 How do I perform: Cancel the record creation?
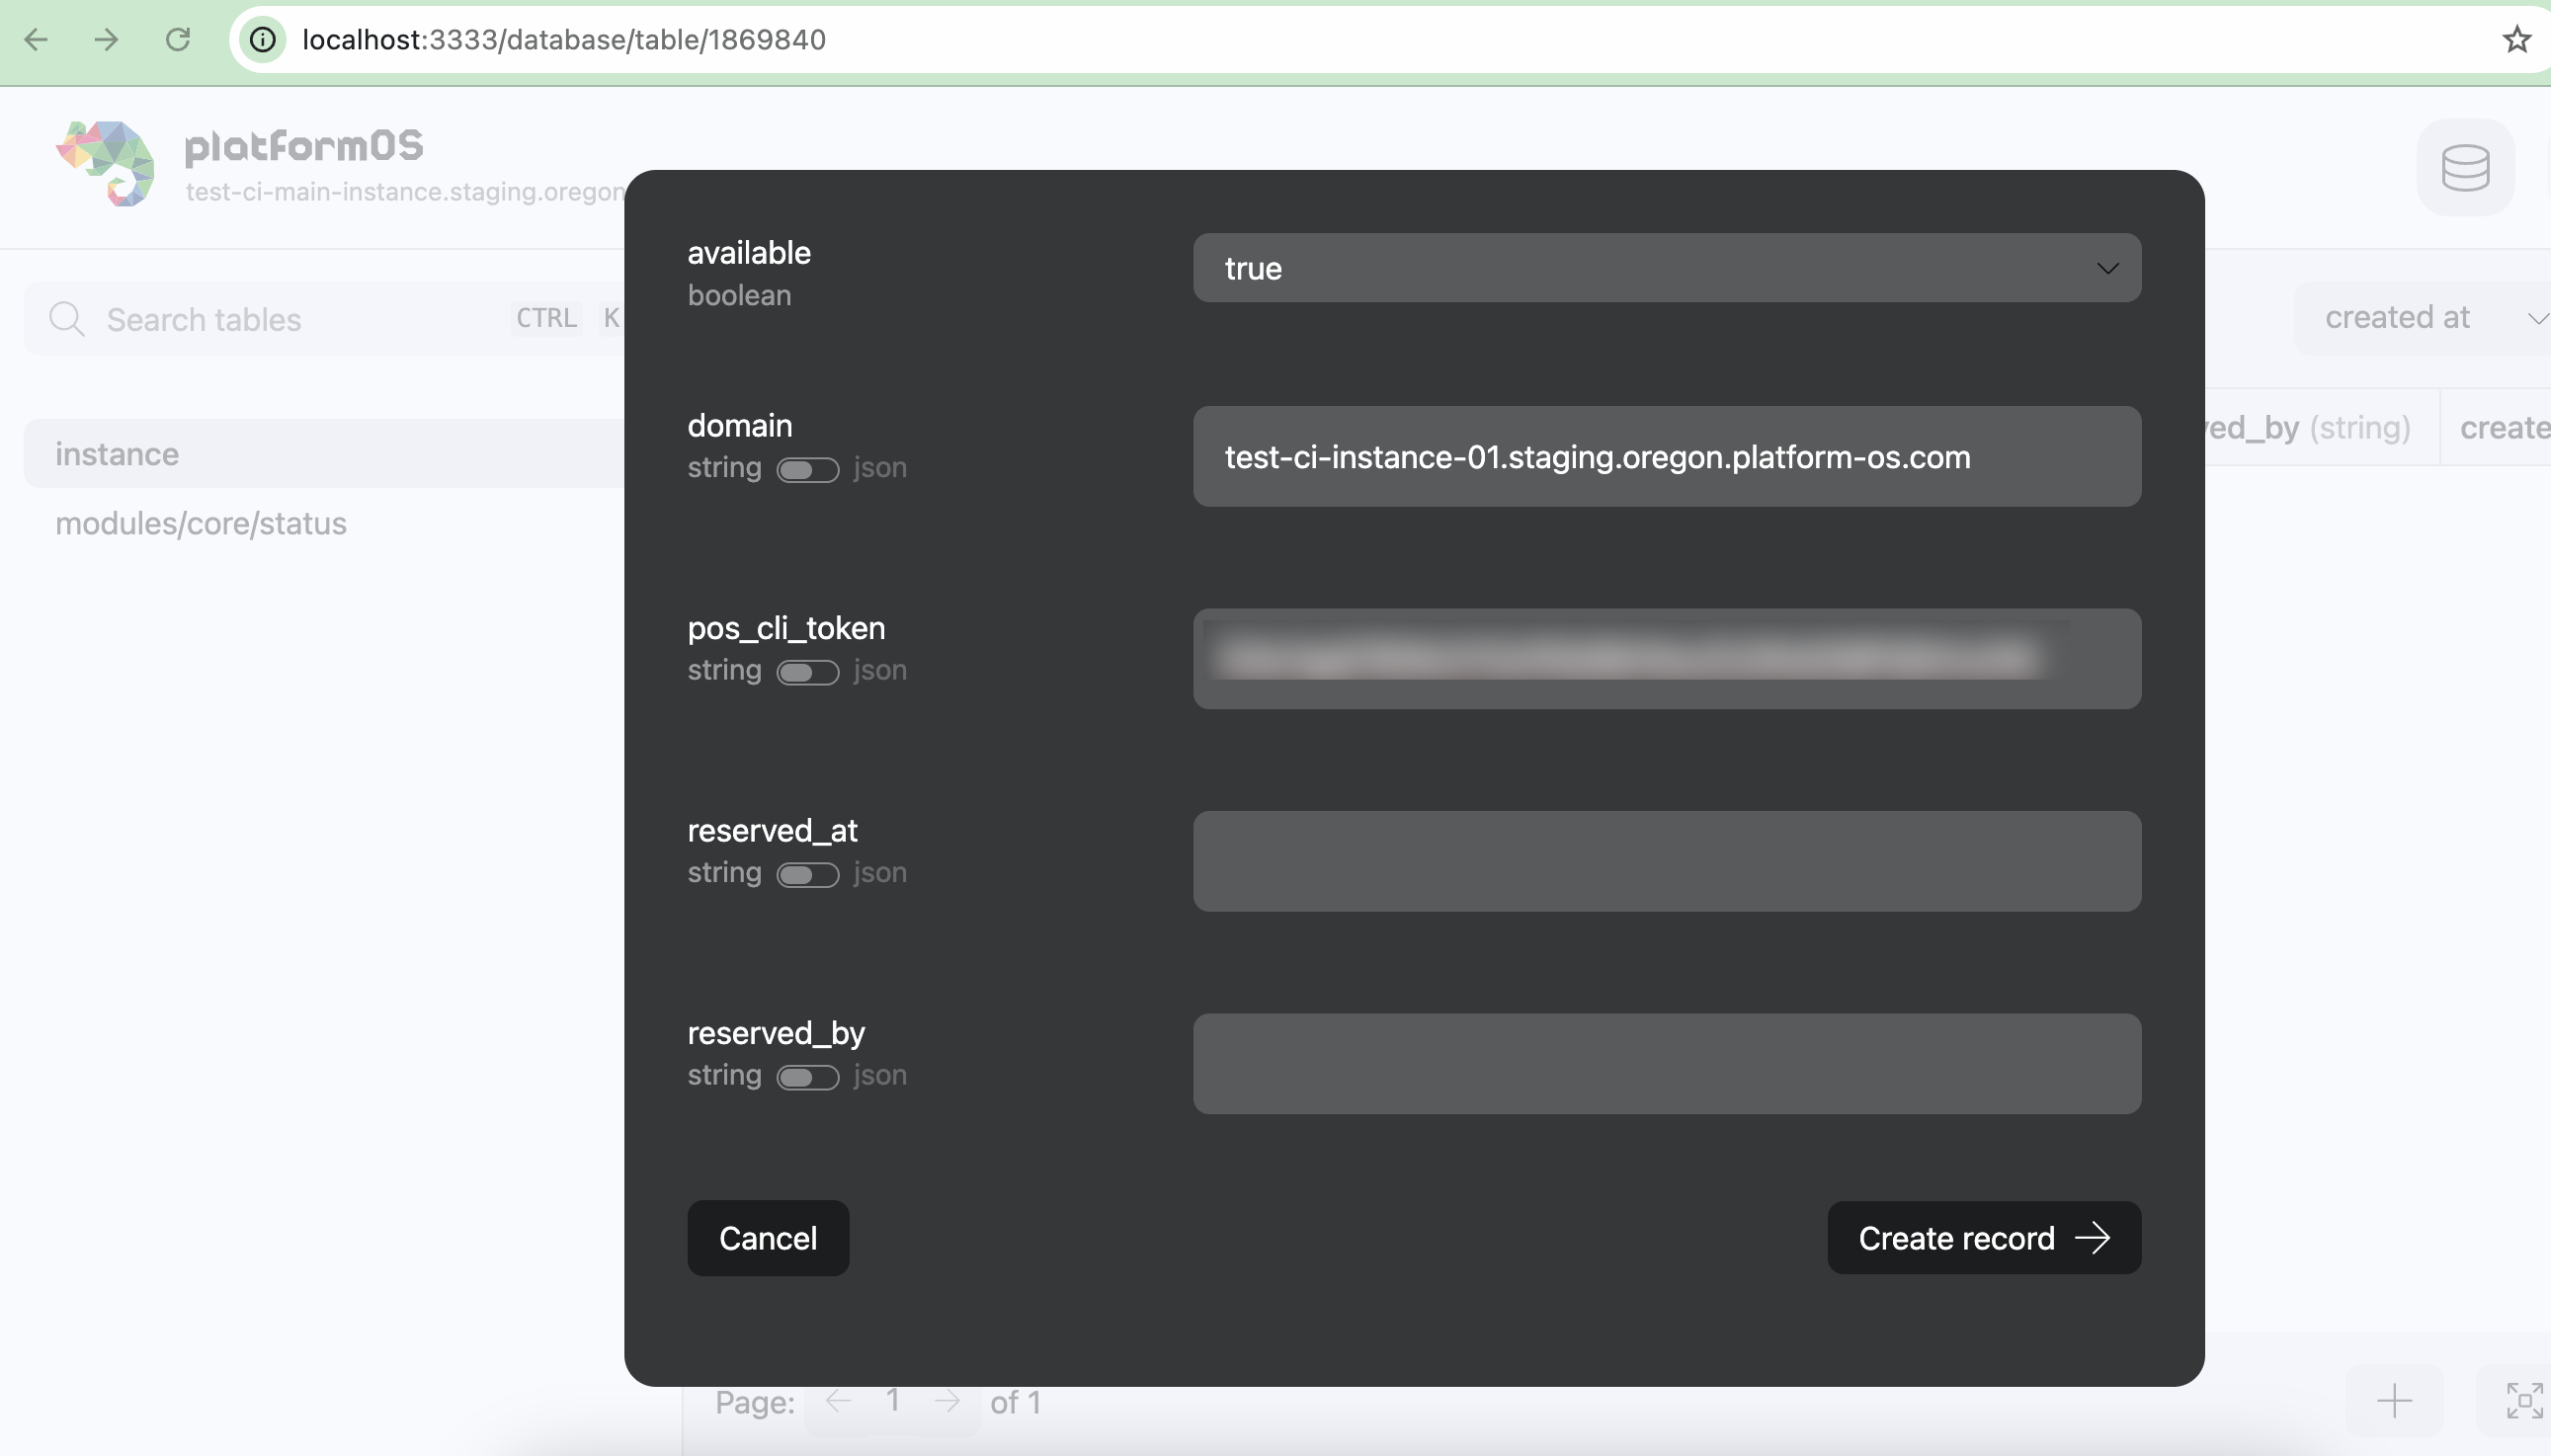click(x=766, y=1238)
